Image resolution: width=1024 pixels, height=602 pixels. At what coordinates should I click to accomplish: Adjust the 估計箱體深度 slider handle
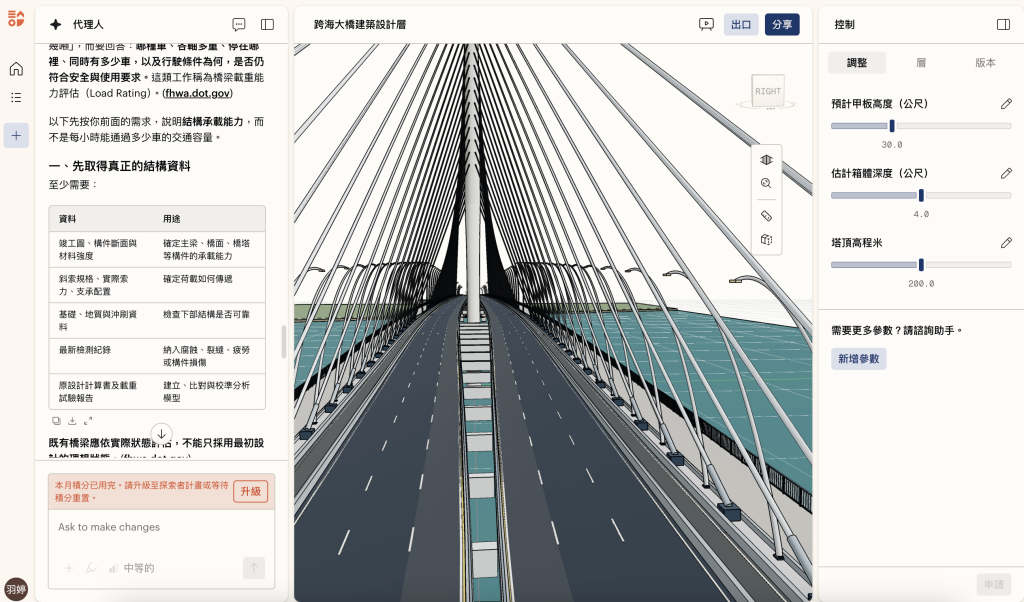921,195
